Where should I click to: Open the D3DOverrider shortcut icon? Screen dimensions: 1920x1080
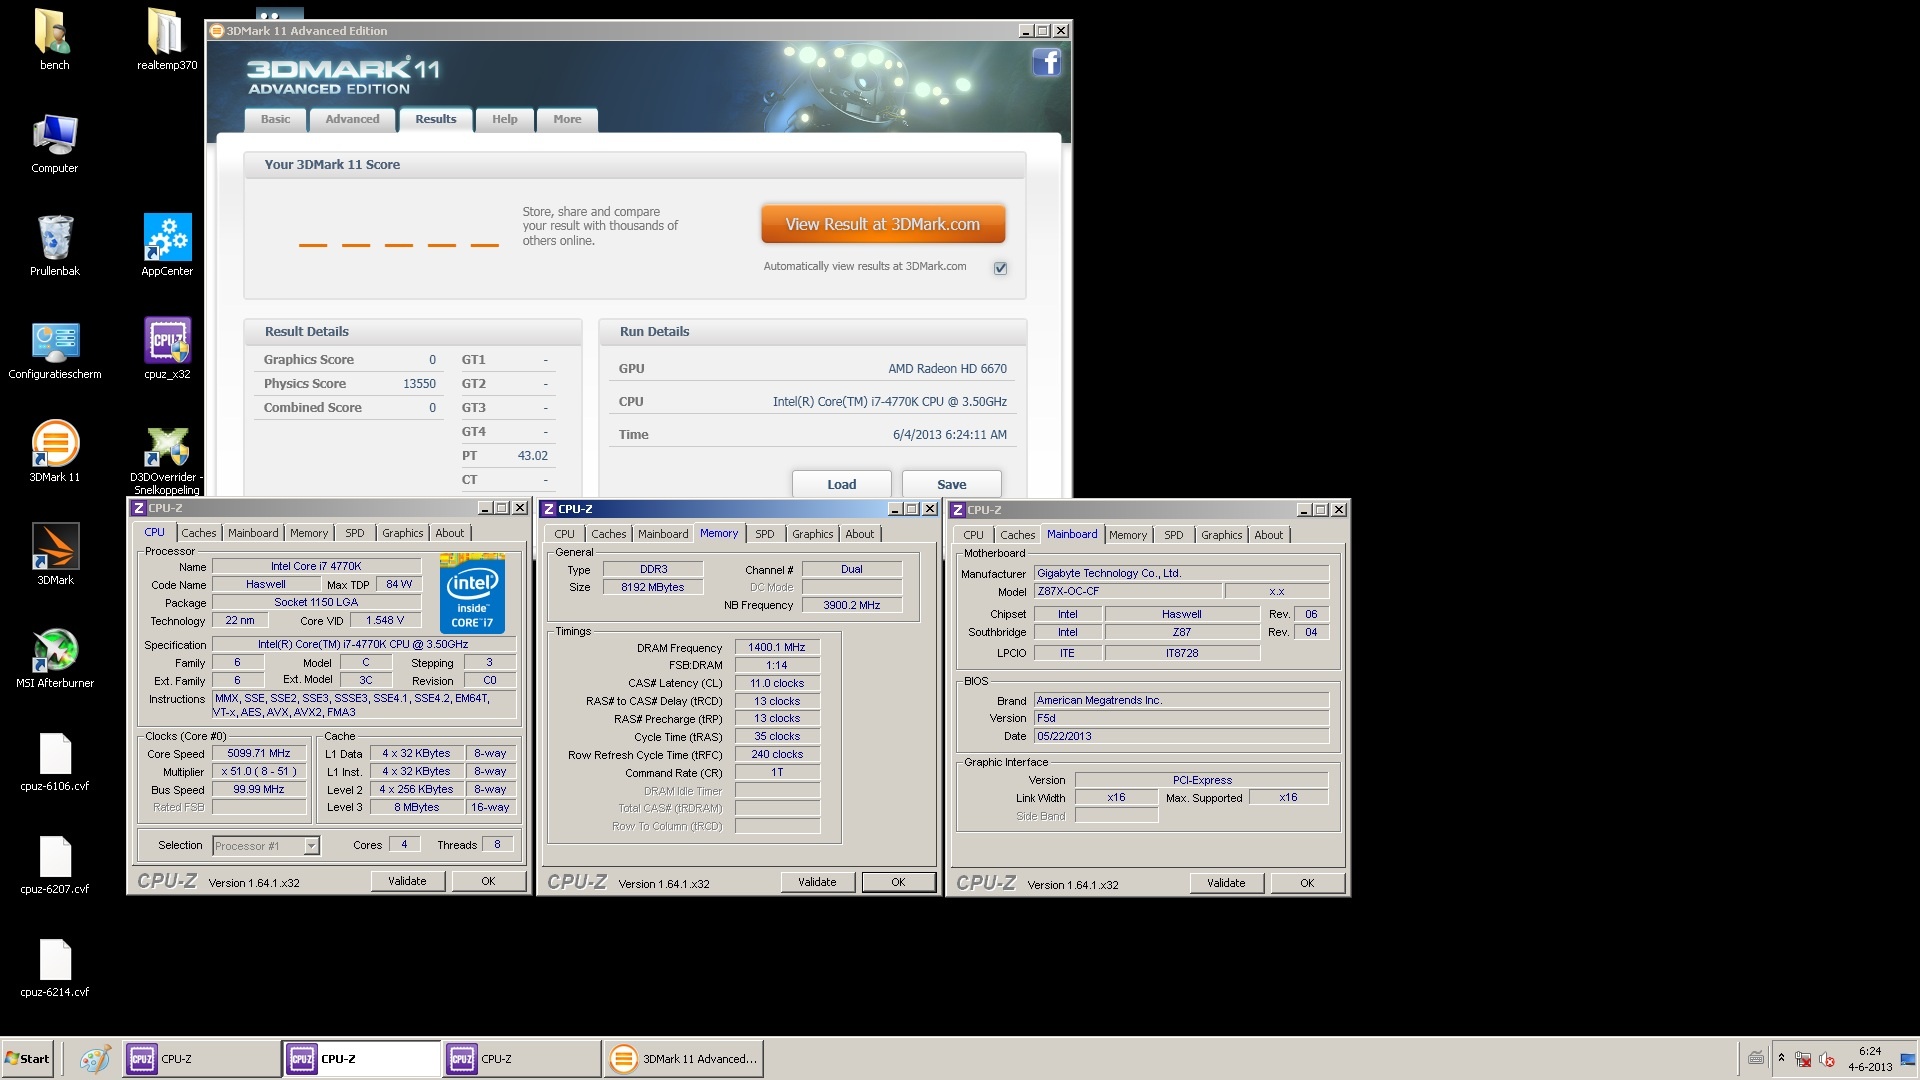click(167, 448)
